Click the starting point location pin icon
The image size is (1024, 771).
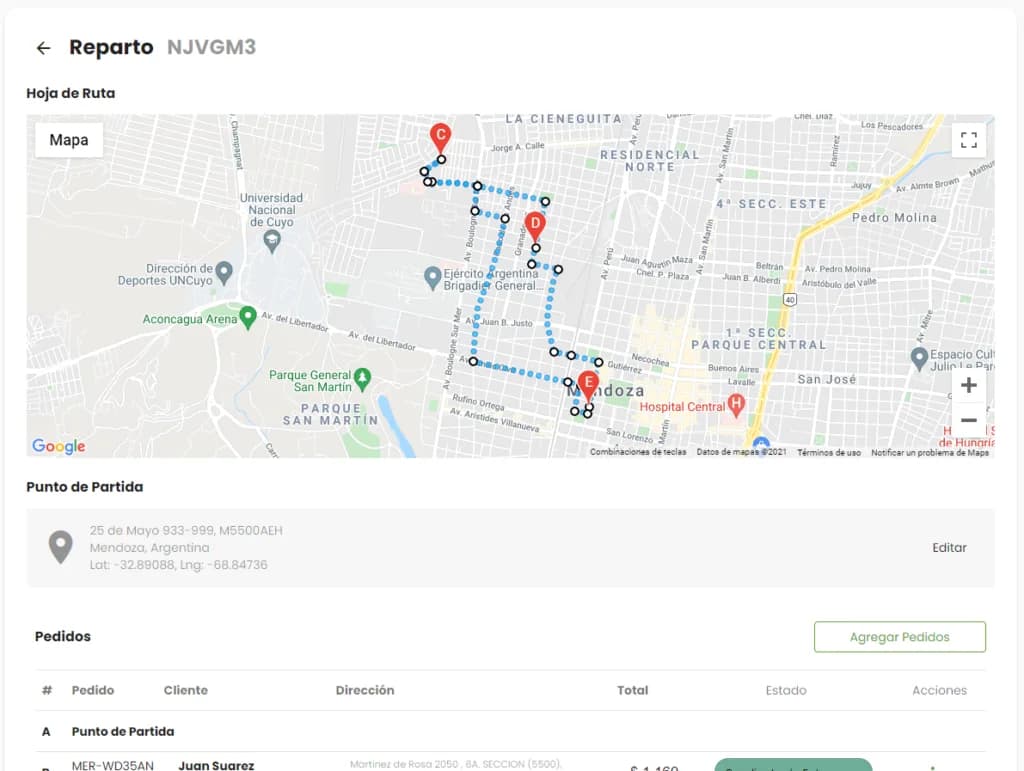pos(61,547)
